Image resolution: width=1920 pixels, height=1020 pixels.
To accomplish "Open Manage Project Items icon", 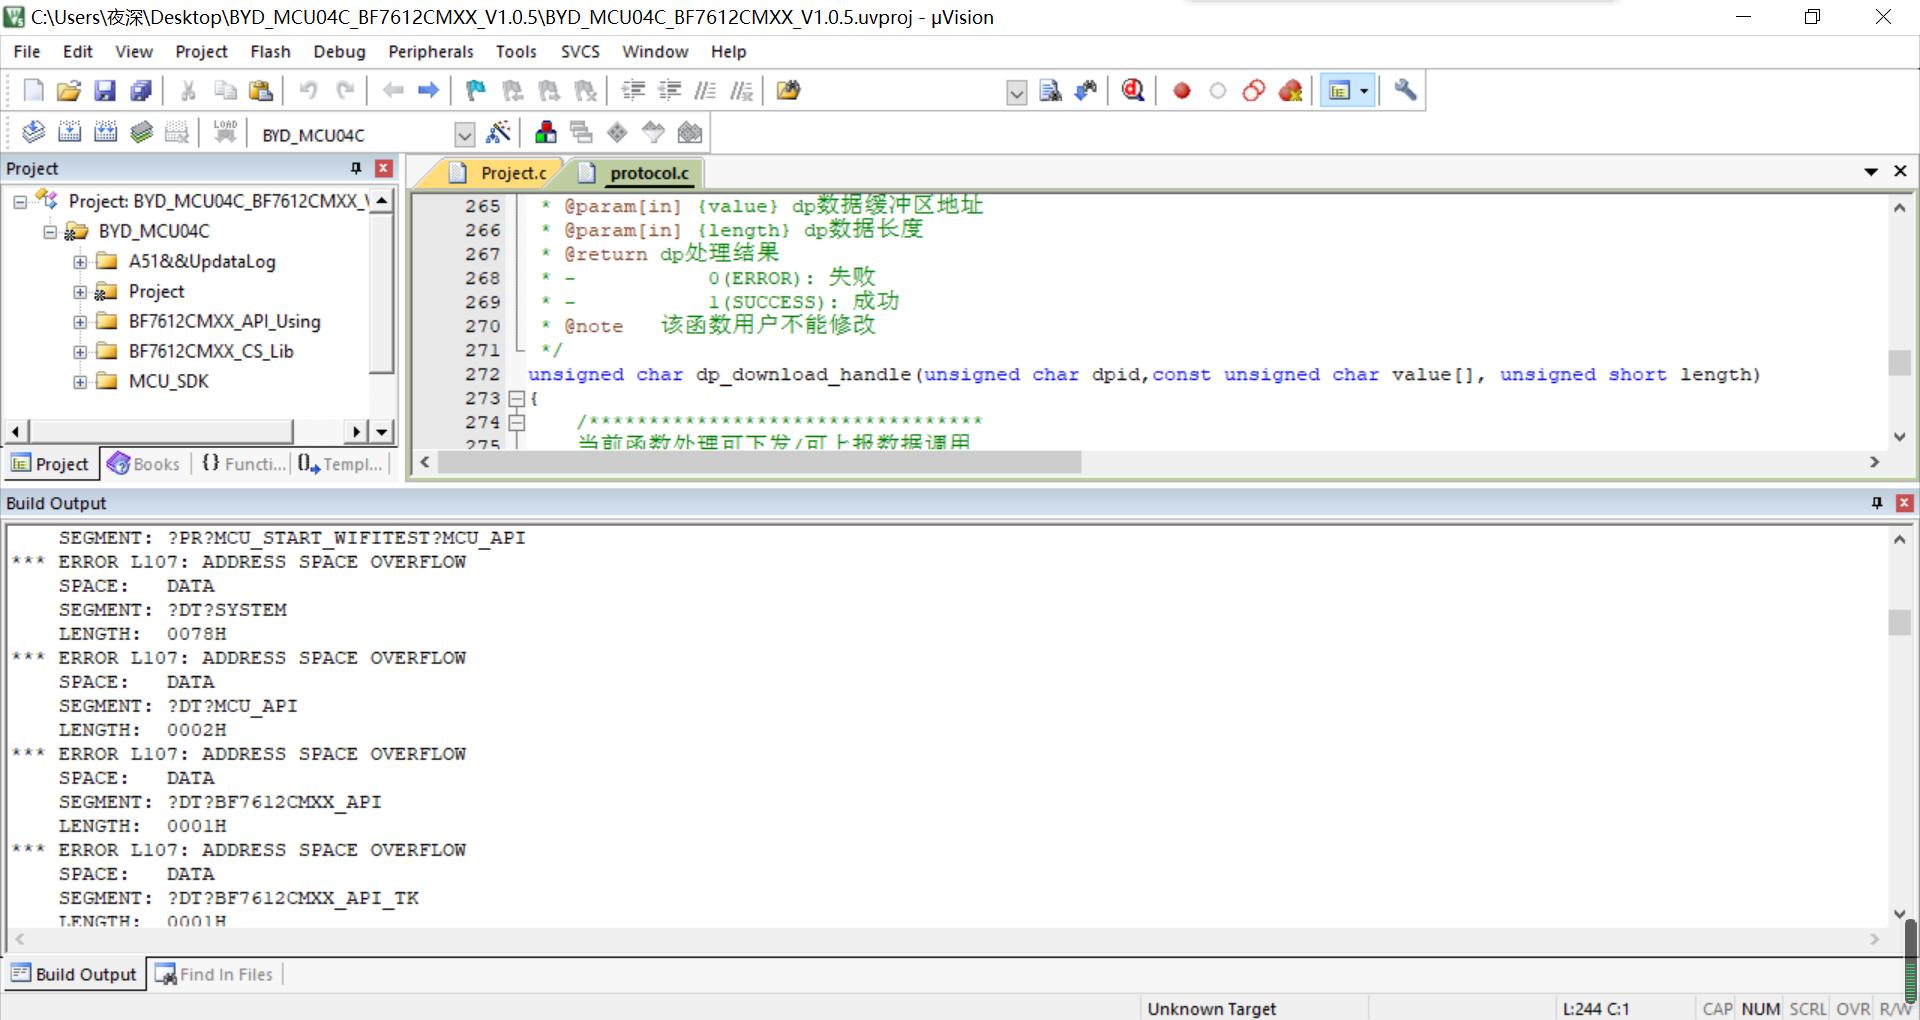I will [x=545, y=132].
